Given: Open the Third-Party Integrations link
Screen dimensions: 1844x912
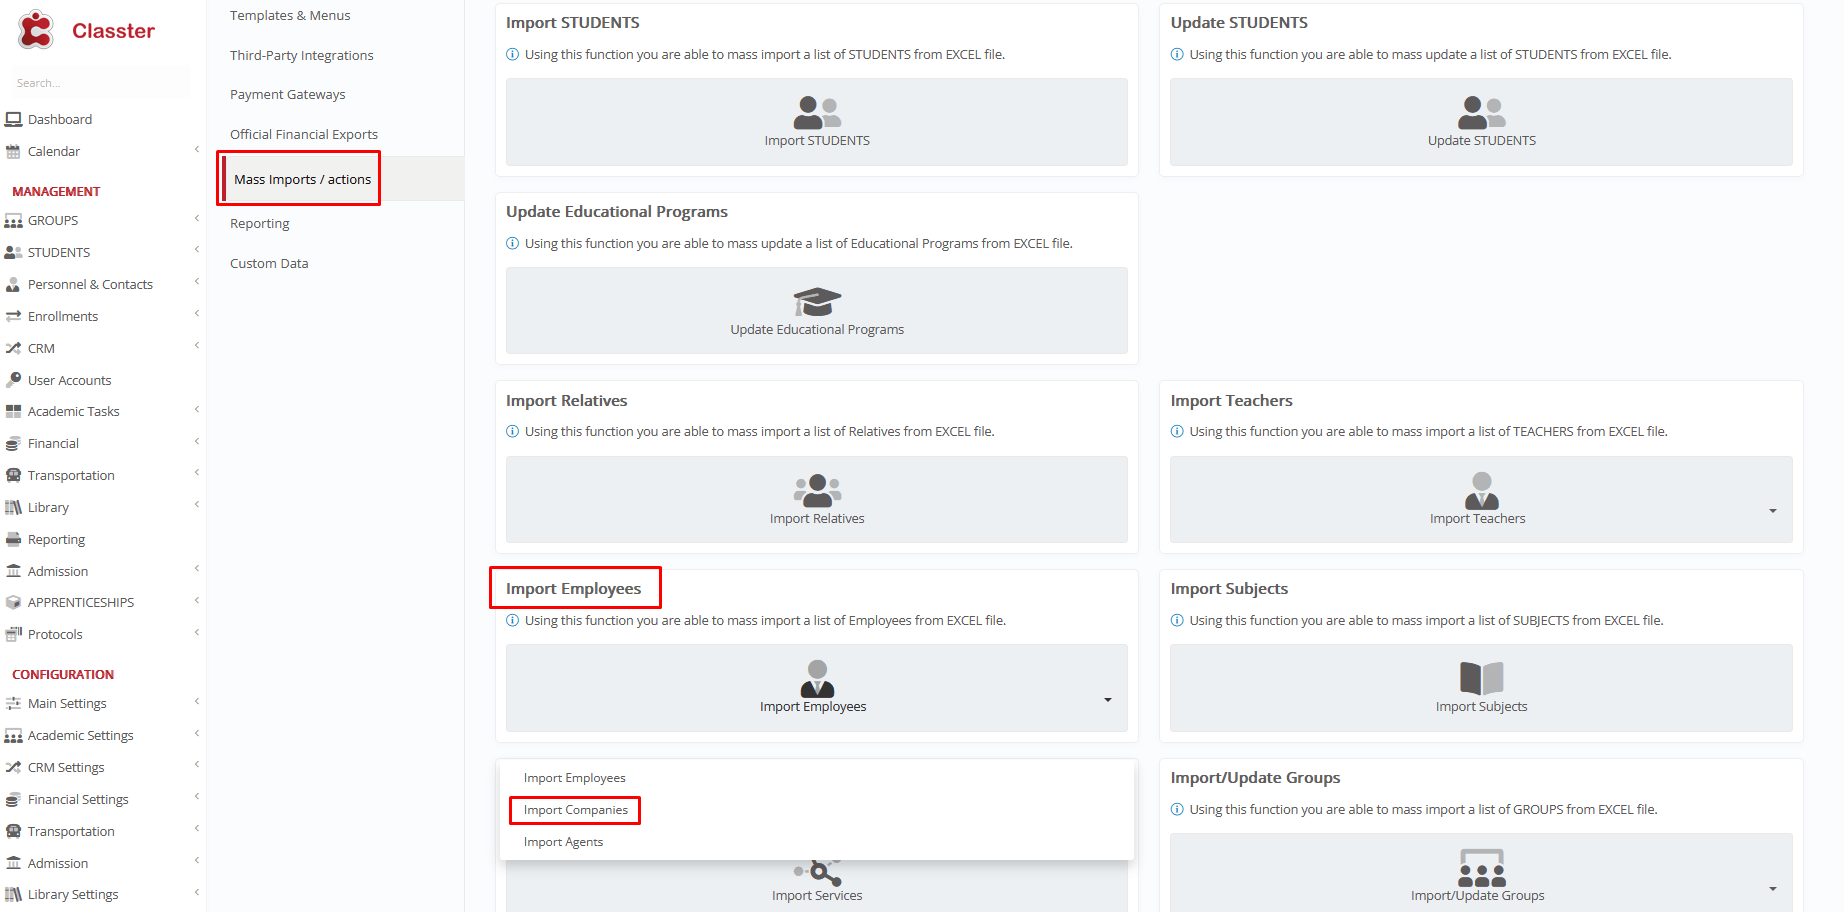Looking at the screenshot, I should click(301, 55).
